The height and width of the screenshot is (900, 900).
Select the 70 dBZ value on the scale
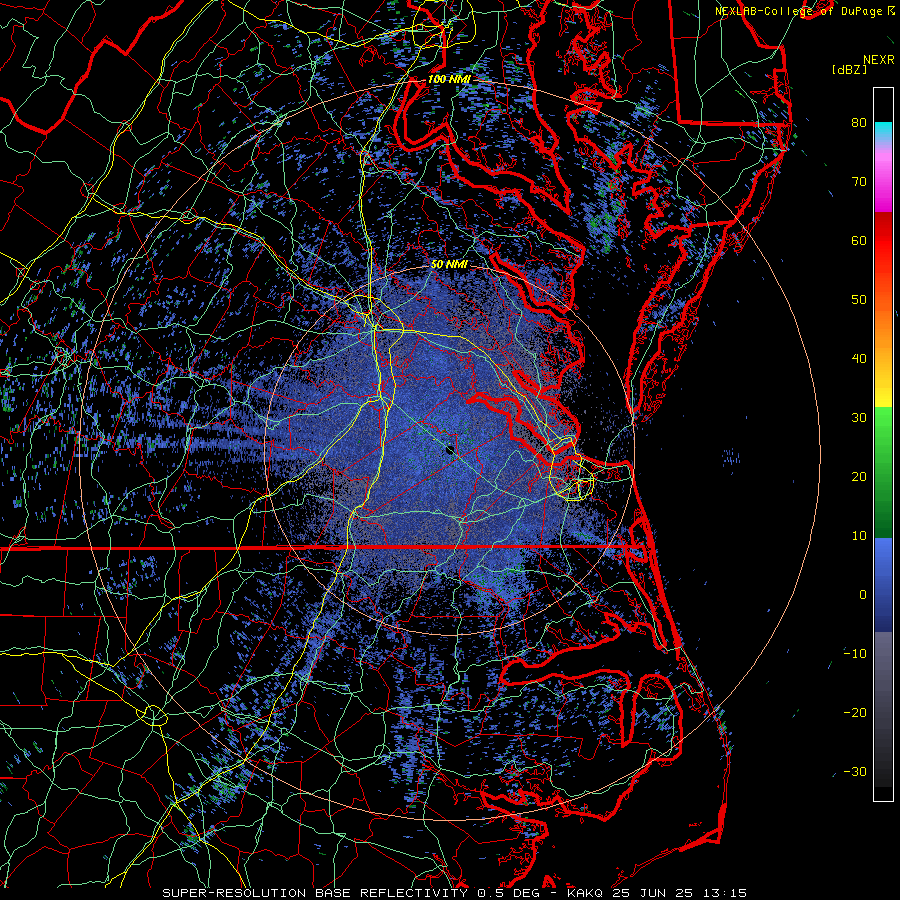(x=859, y=182)
